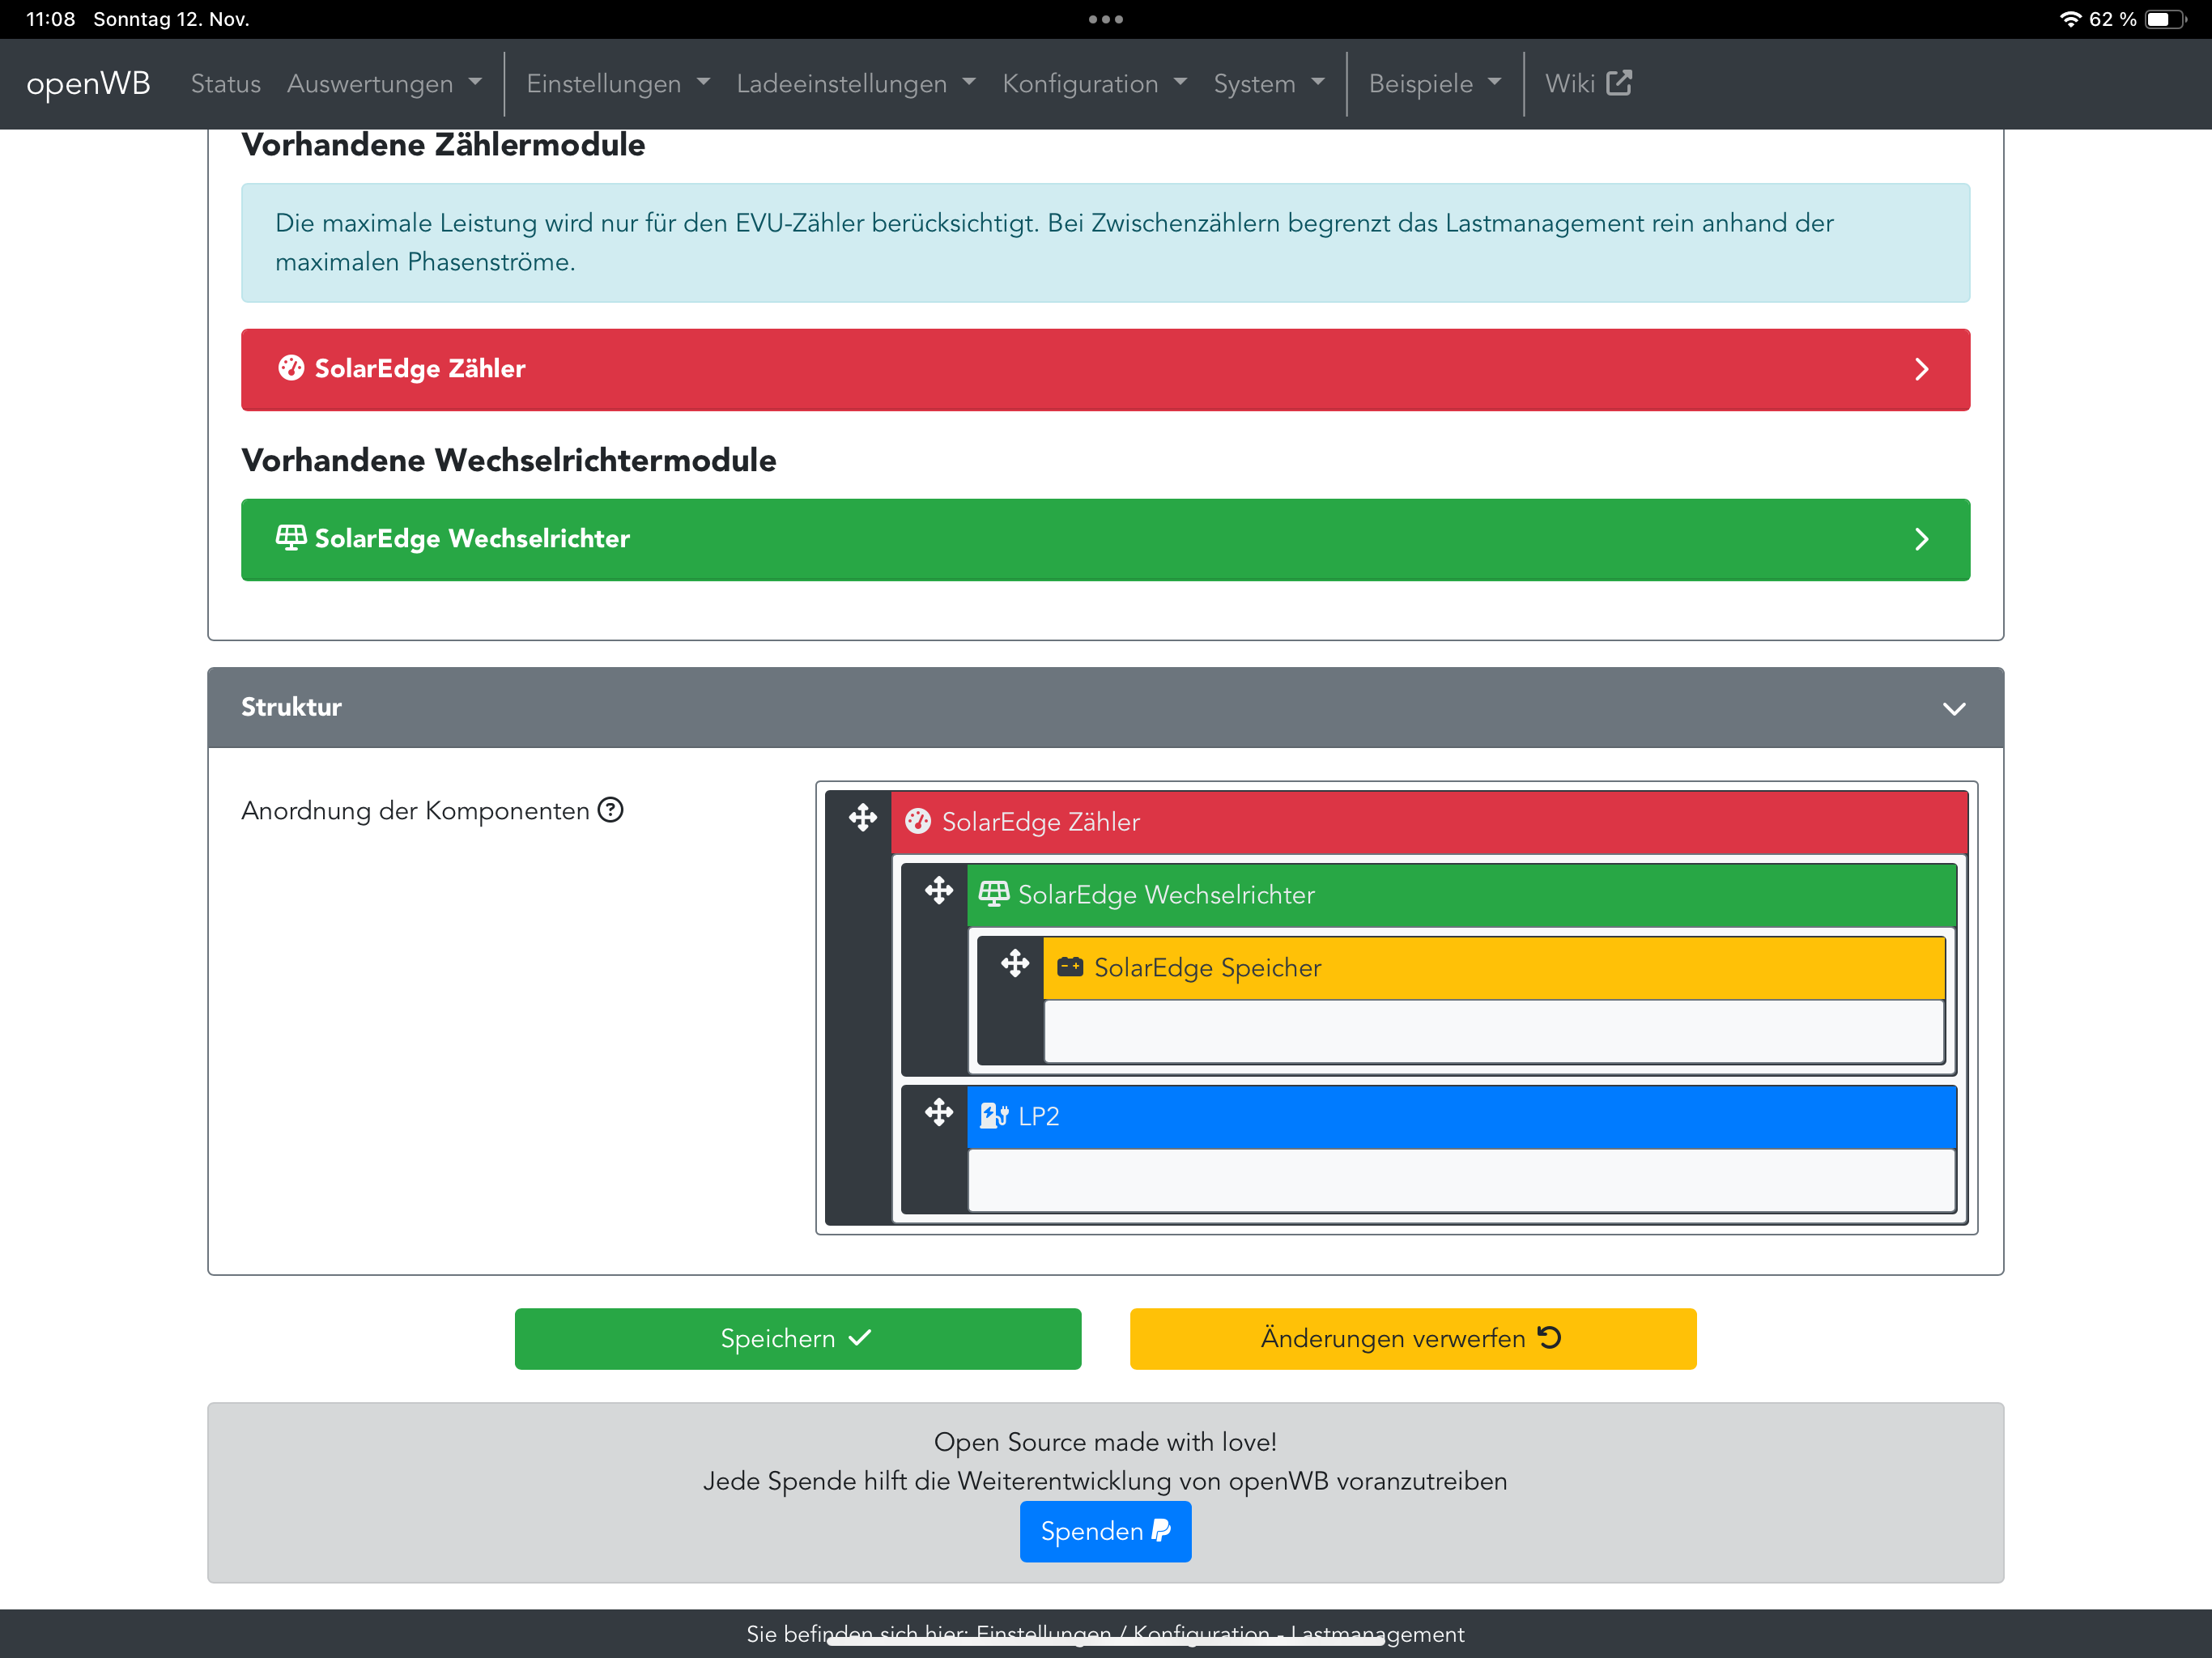Viewport: 2212px width, 1658px height.
Task: Open the Auswertungen menu
Action: coord(383,84)
